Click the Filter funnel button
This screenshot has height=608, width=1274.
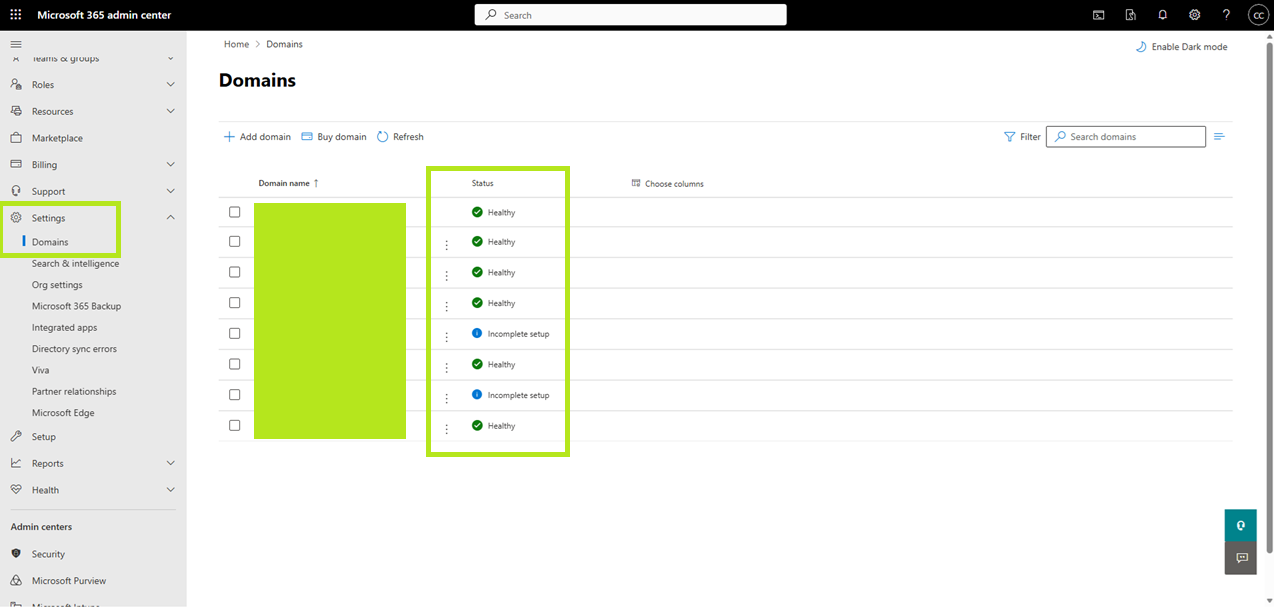pyautogui.click(x=1022, y=137)
